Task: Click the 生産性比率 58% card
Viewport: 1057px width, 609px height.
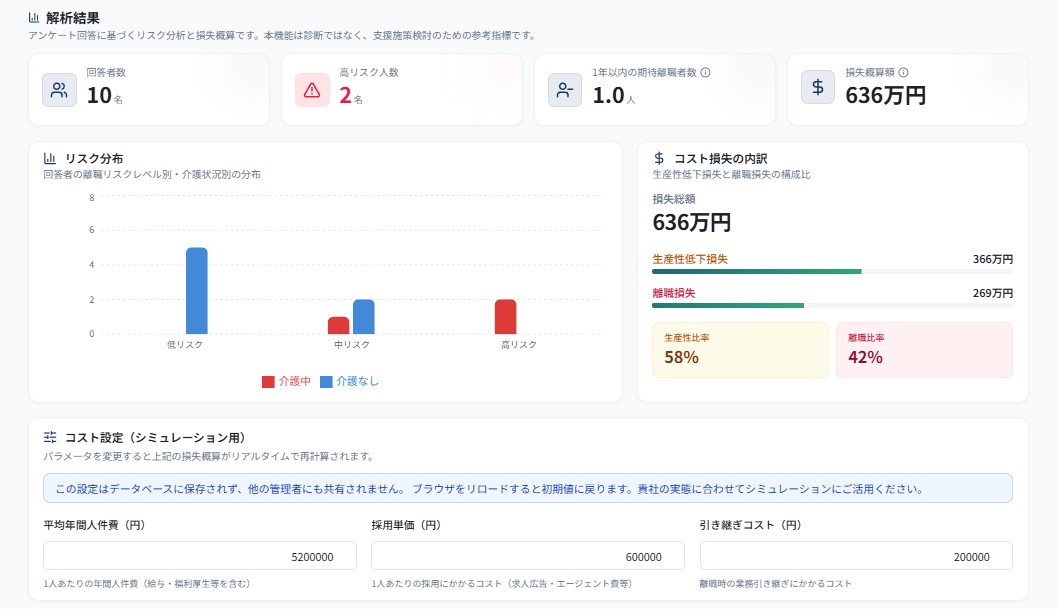Action: pos(740,350)
